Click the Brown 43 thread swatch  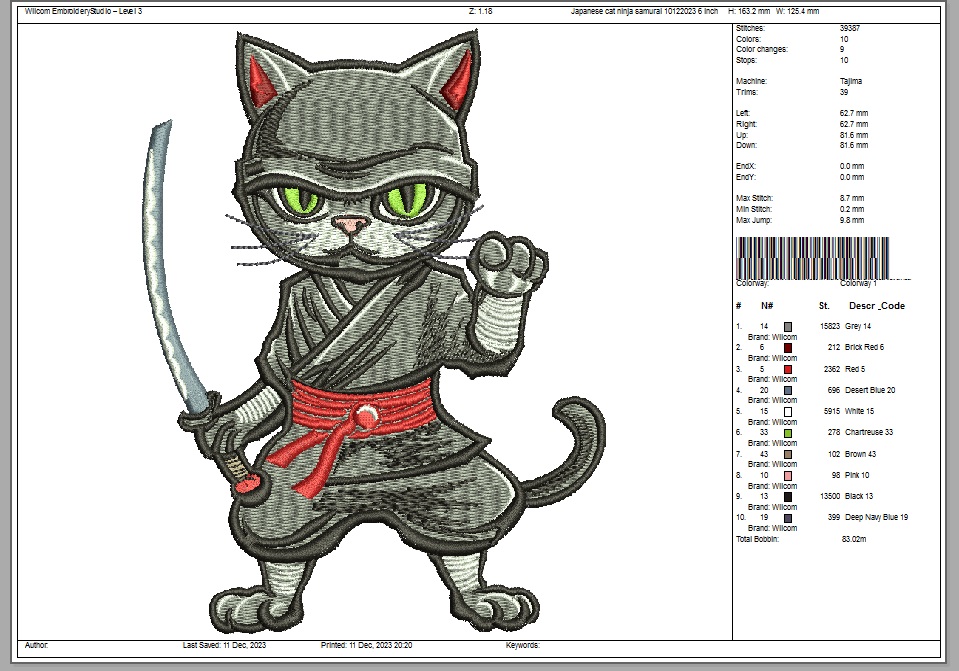(788, 454)
